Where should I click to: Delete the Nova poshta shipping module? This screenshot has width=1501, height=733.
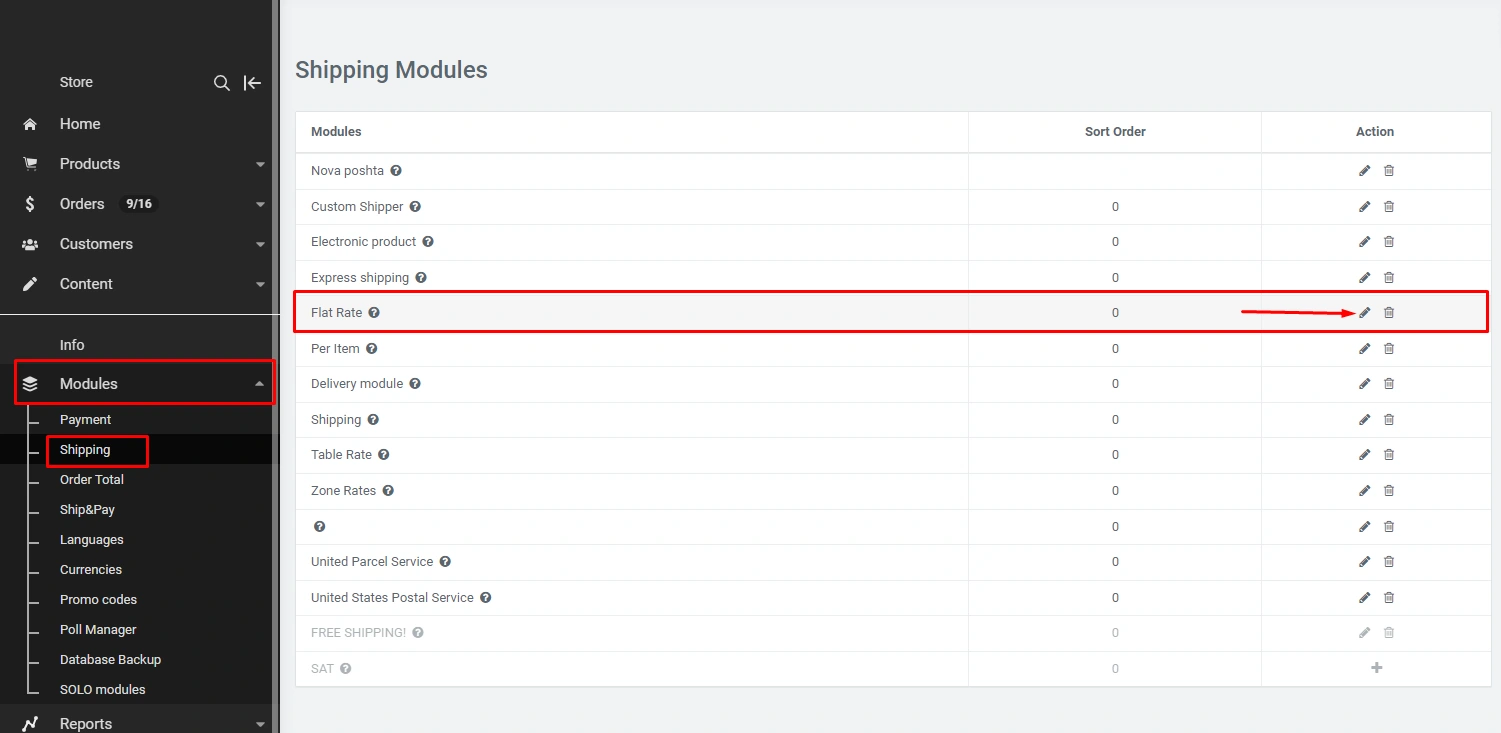[1389, 171]
